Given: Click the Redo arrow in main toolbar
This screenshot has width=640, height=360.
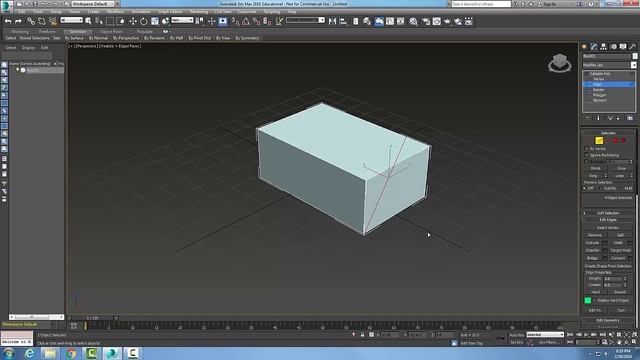Looking at the screenshot, I should tap(18, 21).
